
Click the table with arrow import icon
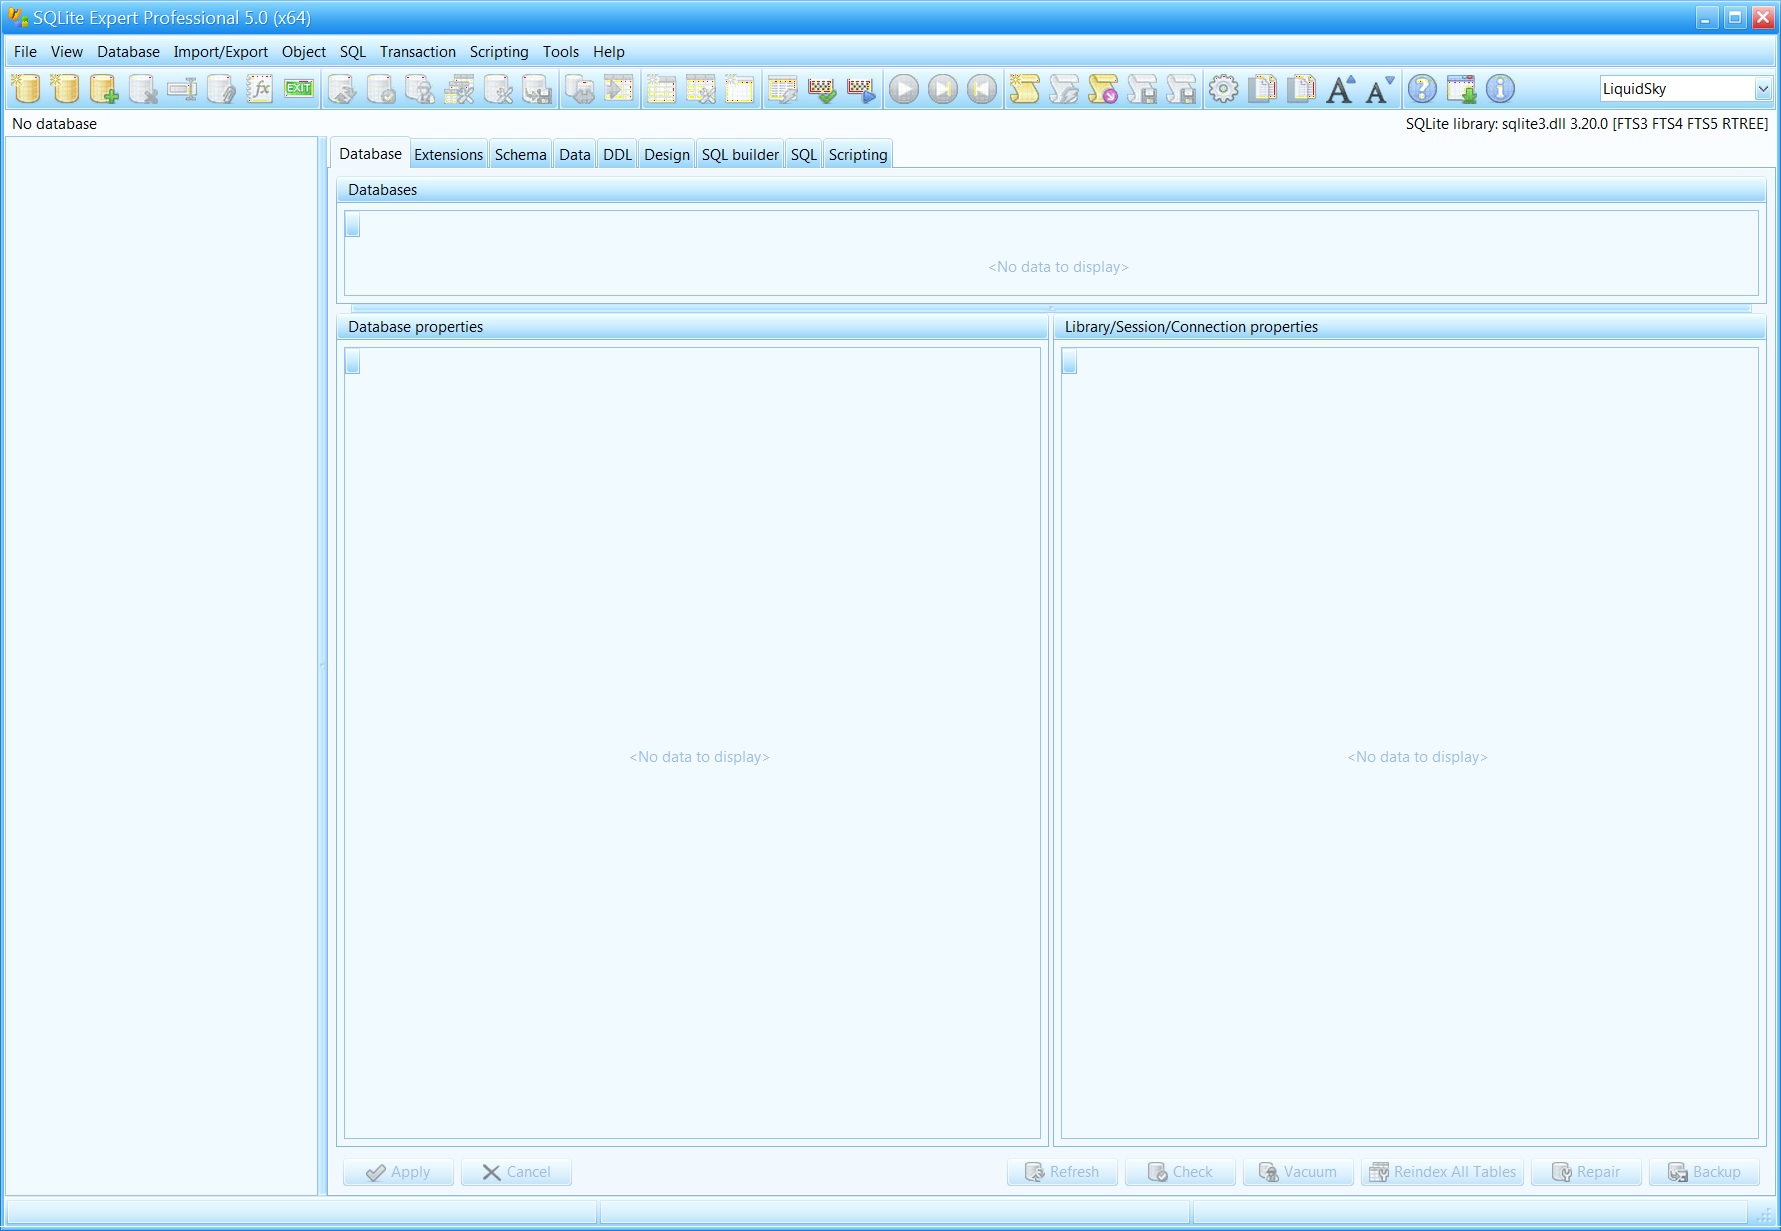[x=619, y=89]
